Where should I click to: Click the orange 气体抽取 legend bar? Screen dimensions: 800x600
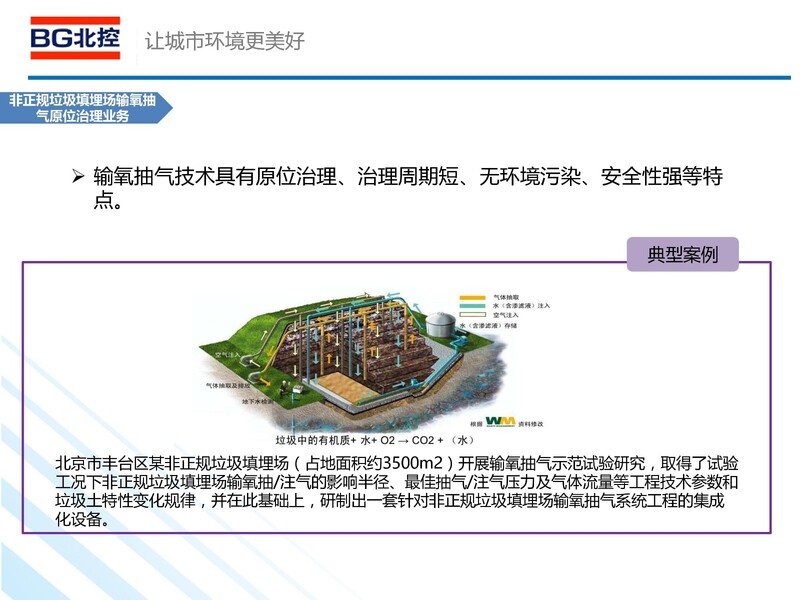[x=472, y=298]
